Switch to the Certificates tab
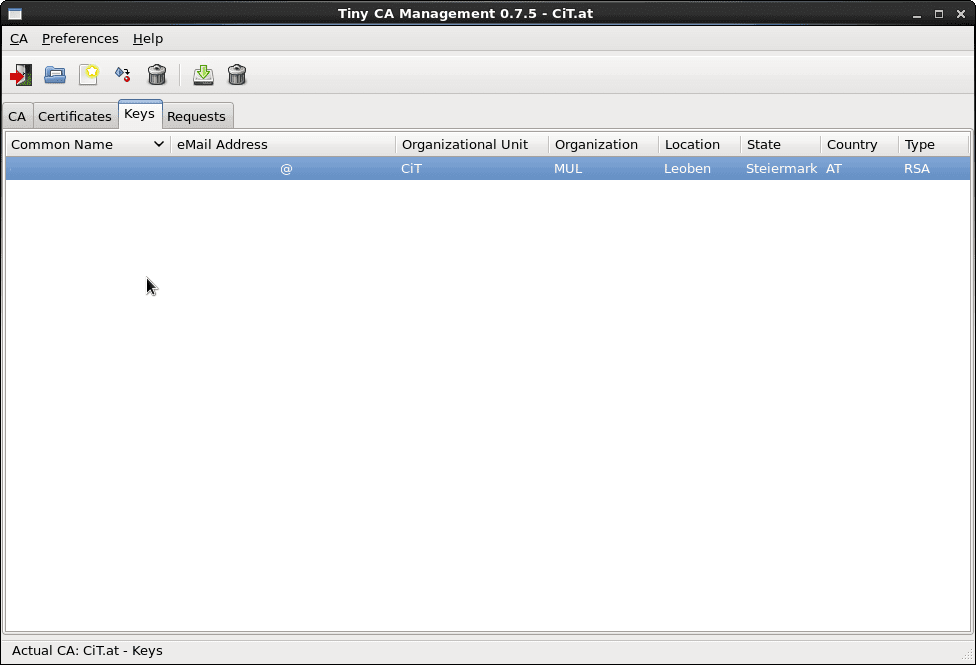 click(x=74, y=116)
